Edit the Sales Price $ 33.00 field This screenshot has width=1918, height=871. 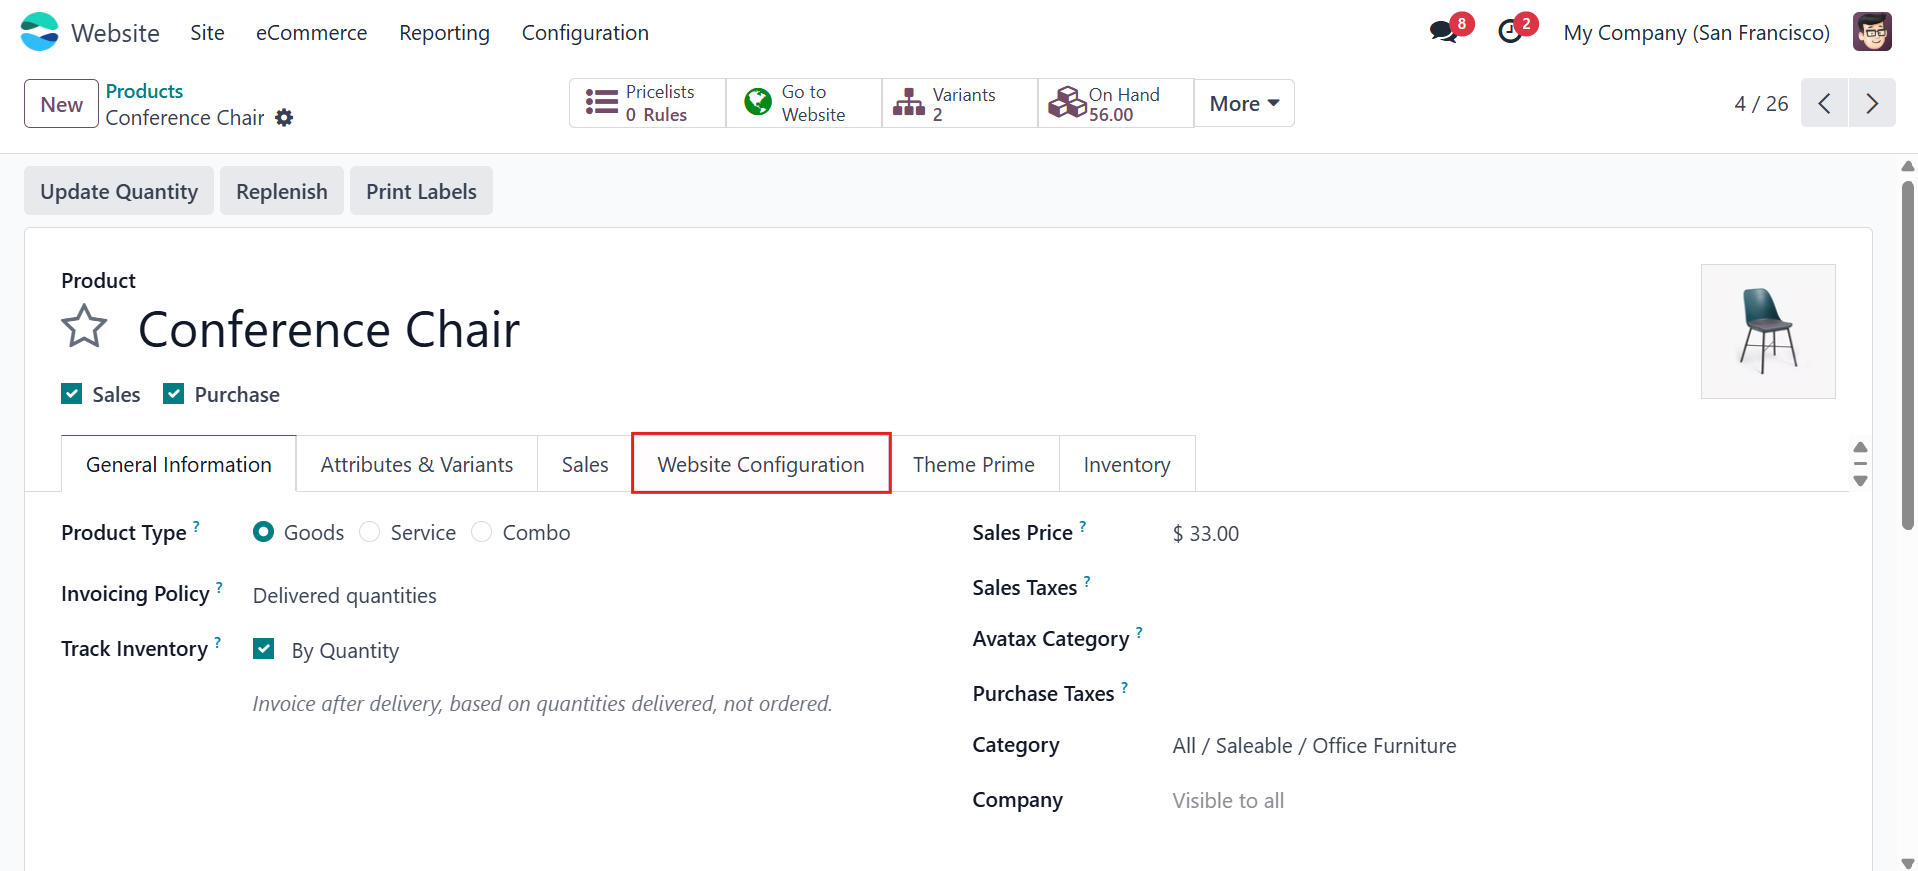pos(1206,534)
